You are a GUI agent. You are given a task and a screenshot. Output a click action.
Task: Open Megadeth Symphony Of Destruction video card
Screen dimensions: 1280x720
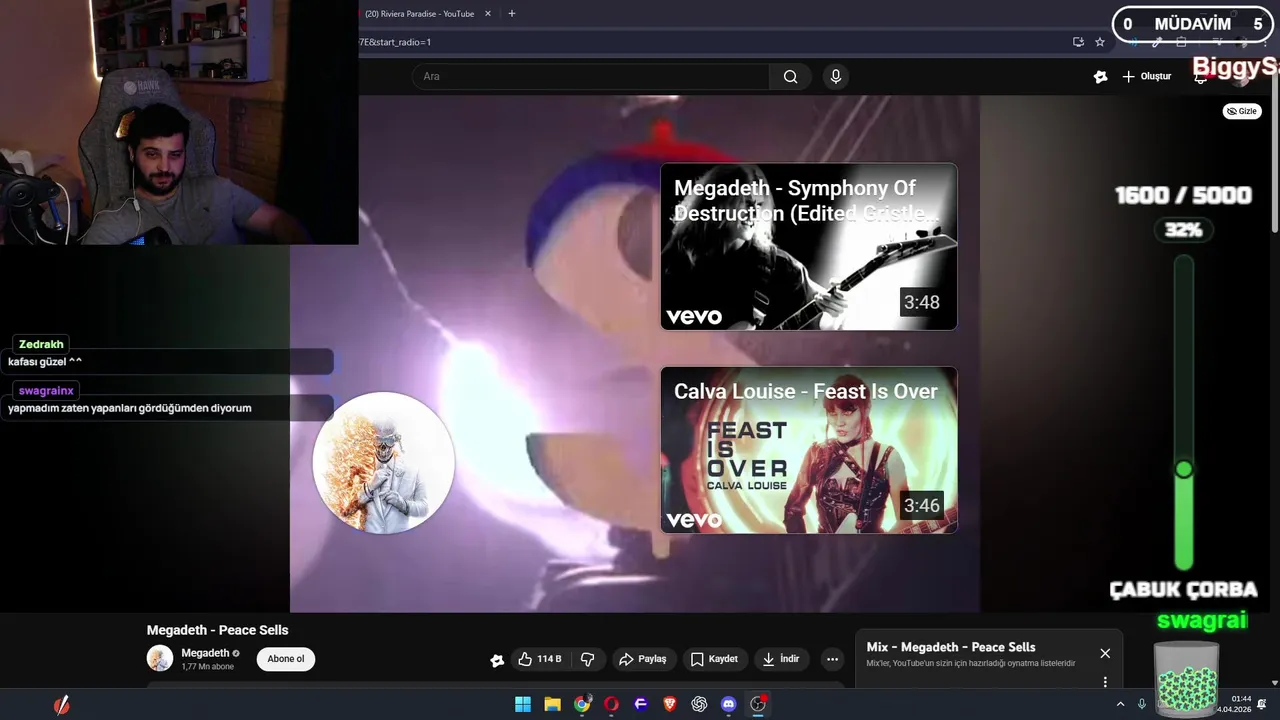(x=808, y=247)
